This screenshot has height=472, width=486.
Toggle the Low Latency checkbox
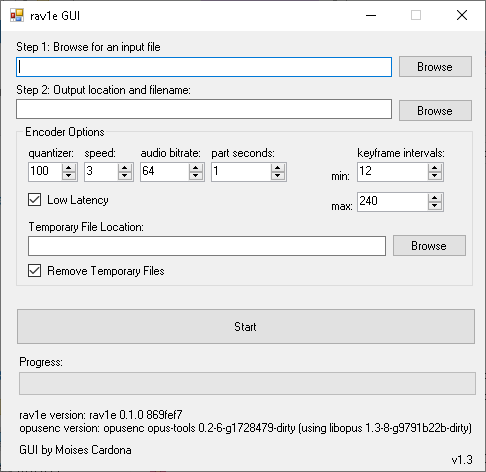(35, 200)
